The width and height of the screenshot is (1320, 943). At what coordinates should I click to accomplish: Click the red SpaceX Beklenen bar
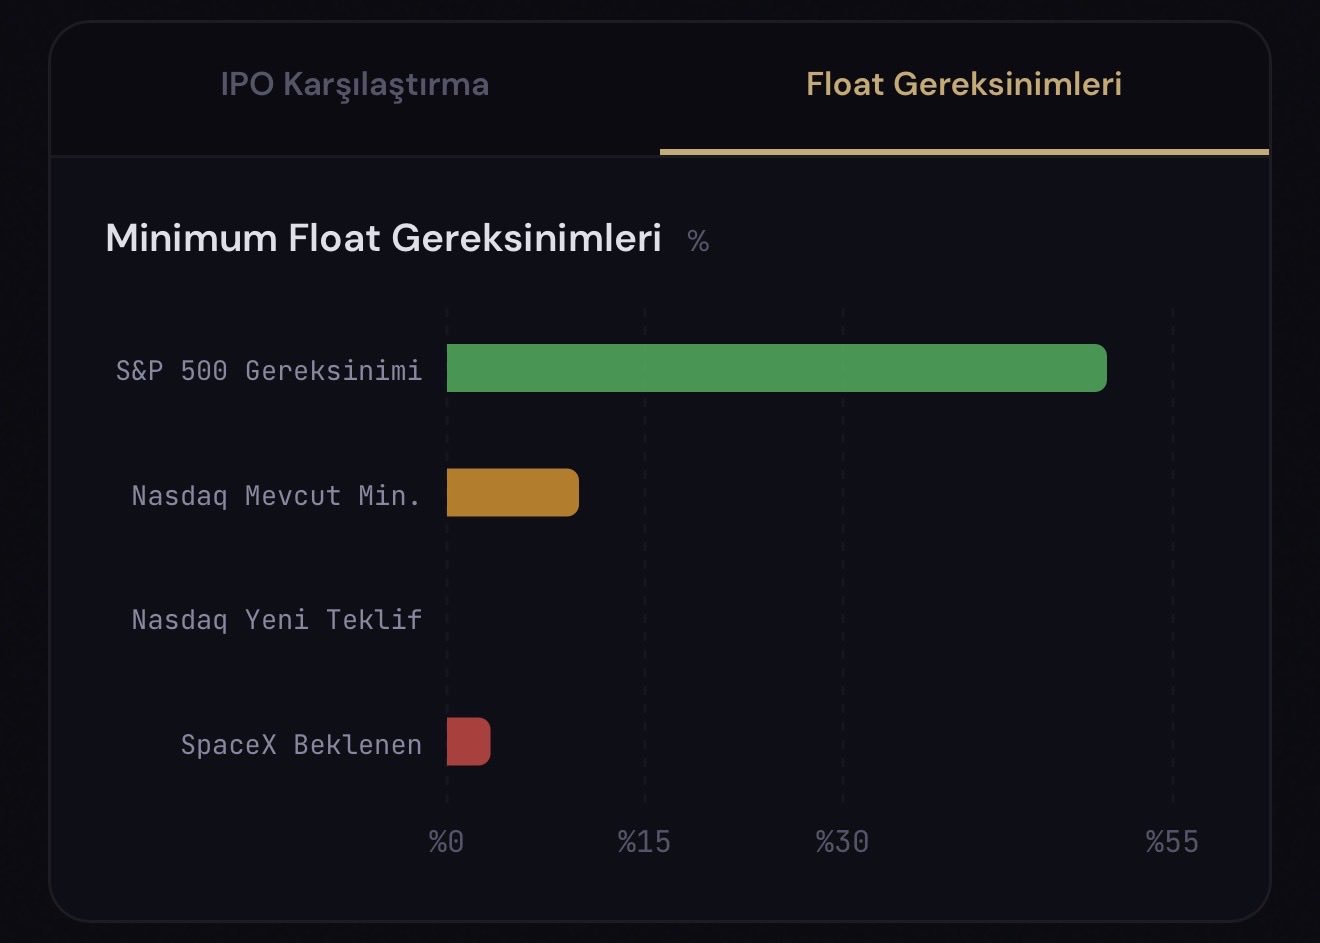468,742
